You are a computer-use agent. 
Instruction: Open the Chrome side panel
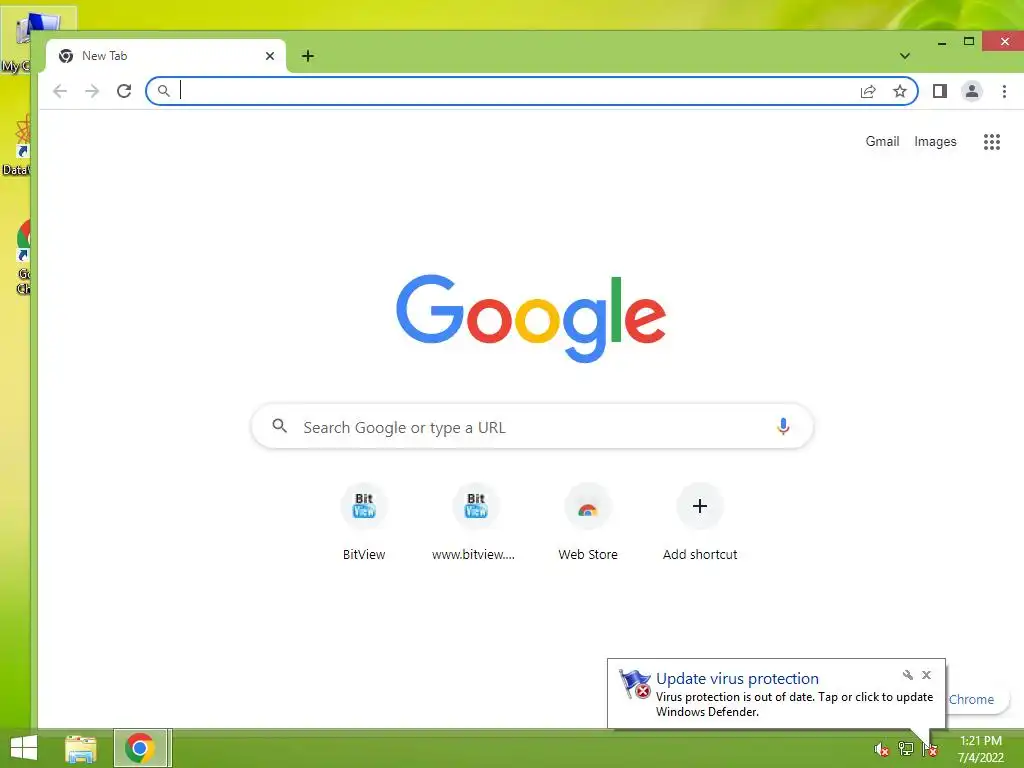click(940, 91)
